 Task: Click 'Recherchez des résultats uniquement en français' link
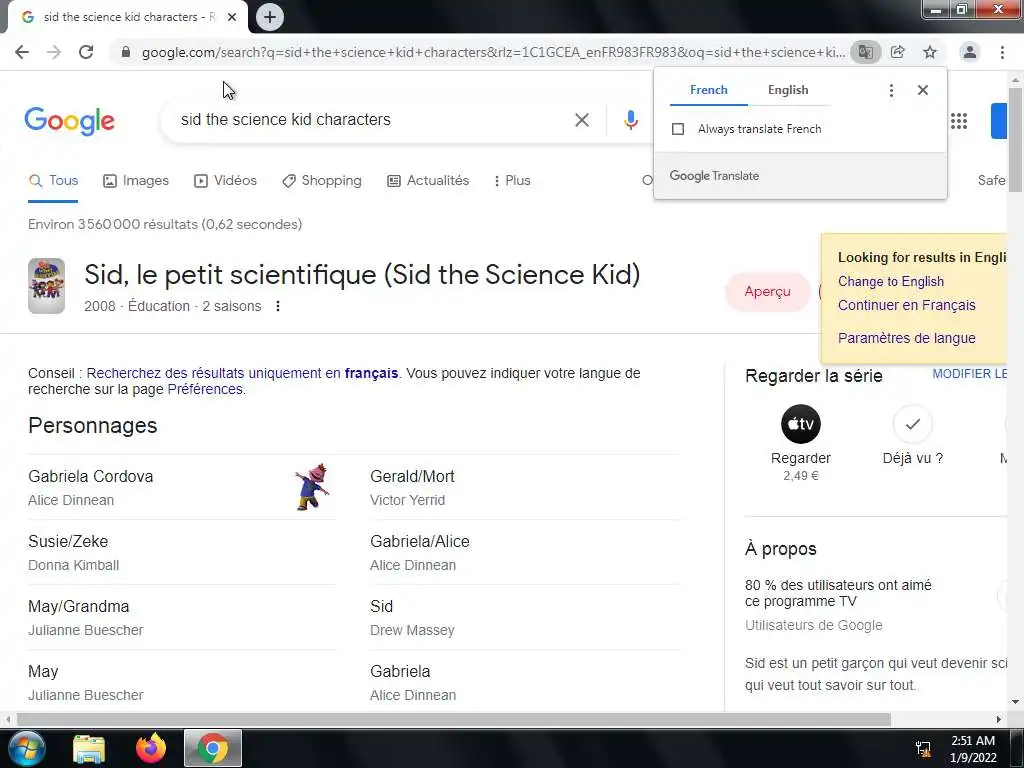click(x=242, y=374)
